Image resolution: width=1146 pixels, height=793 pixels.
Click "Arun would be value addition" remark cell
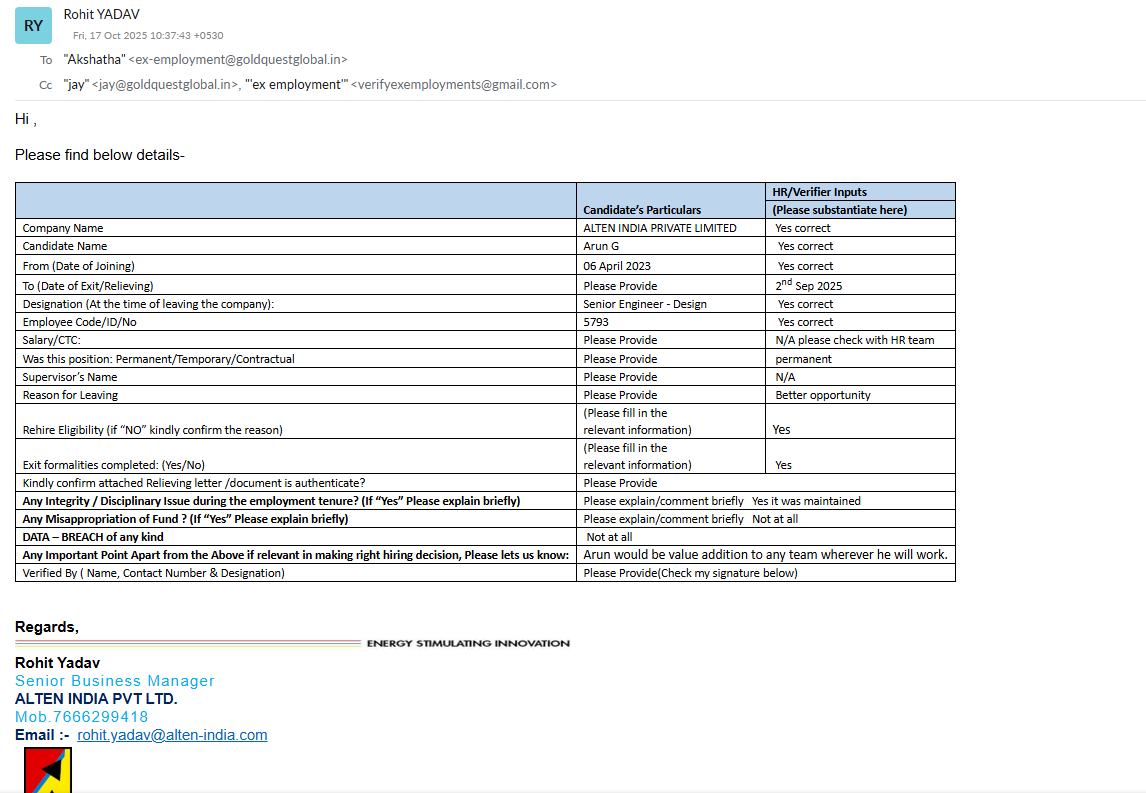(x=765, y=555)
